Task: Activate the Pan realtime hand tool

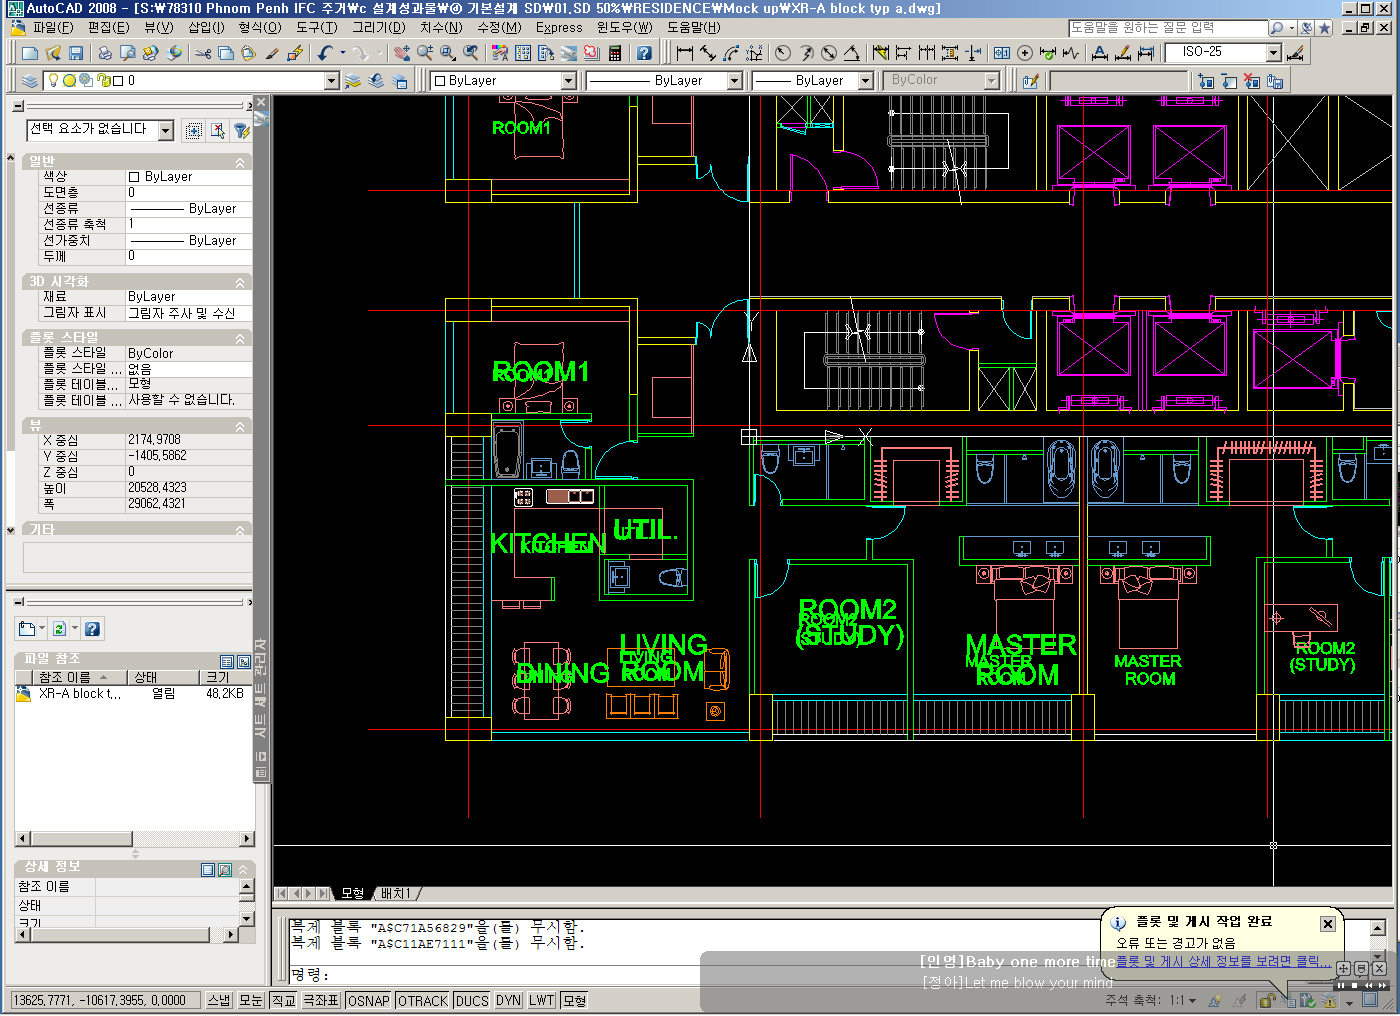Action: click(402, 53)
